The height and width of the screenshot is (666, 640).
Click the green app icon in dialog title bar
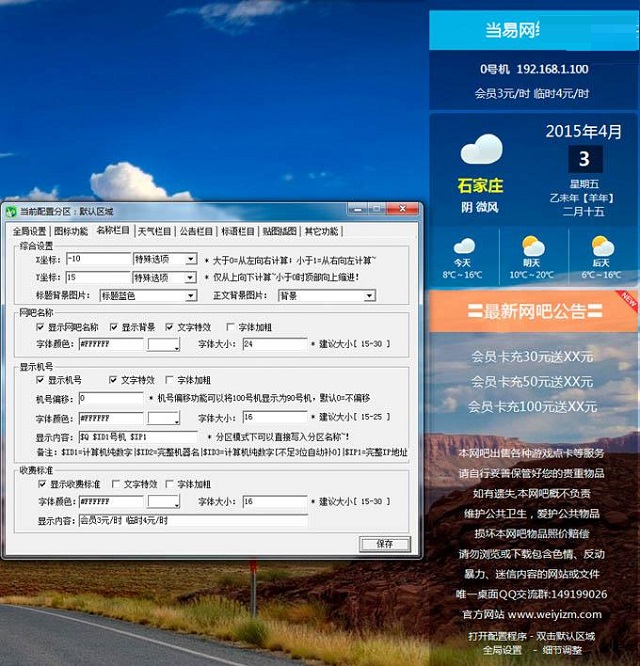(10, 211)
